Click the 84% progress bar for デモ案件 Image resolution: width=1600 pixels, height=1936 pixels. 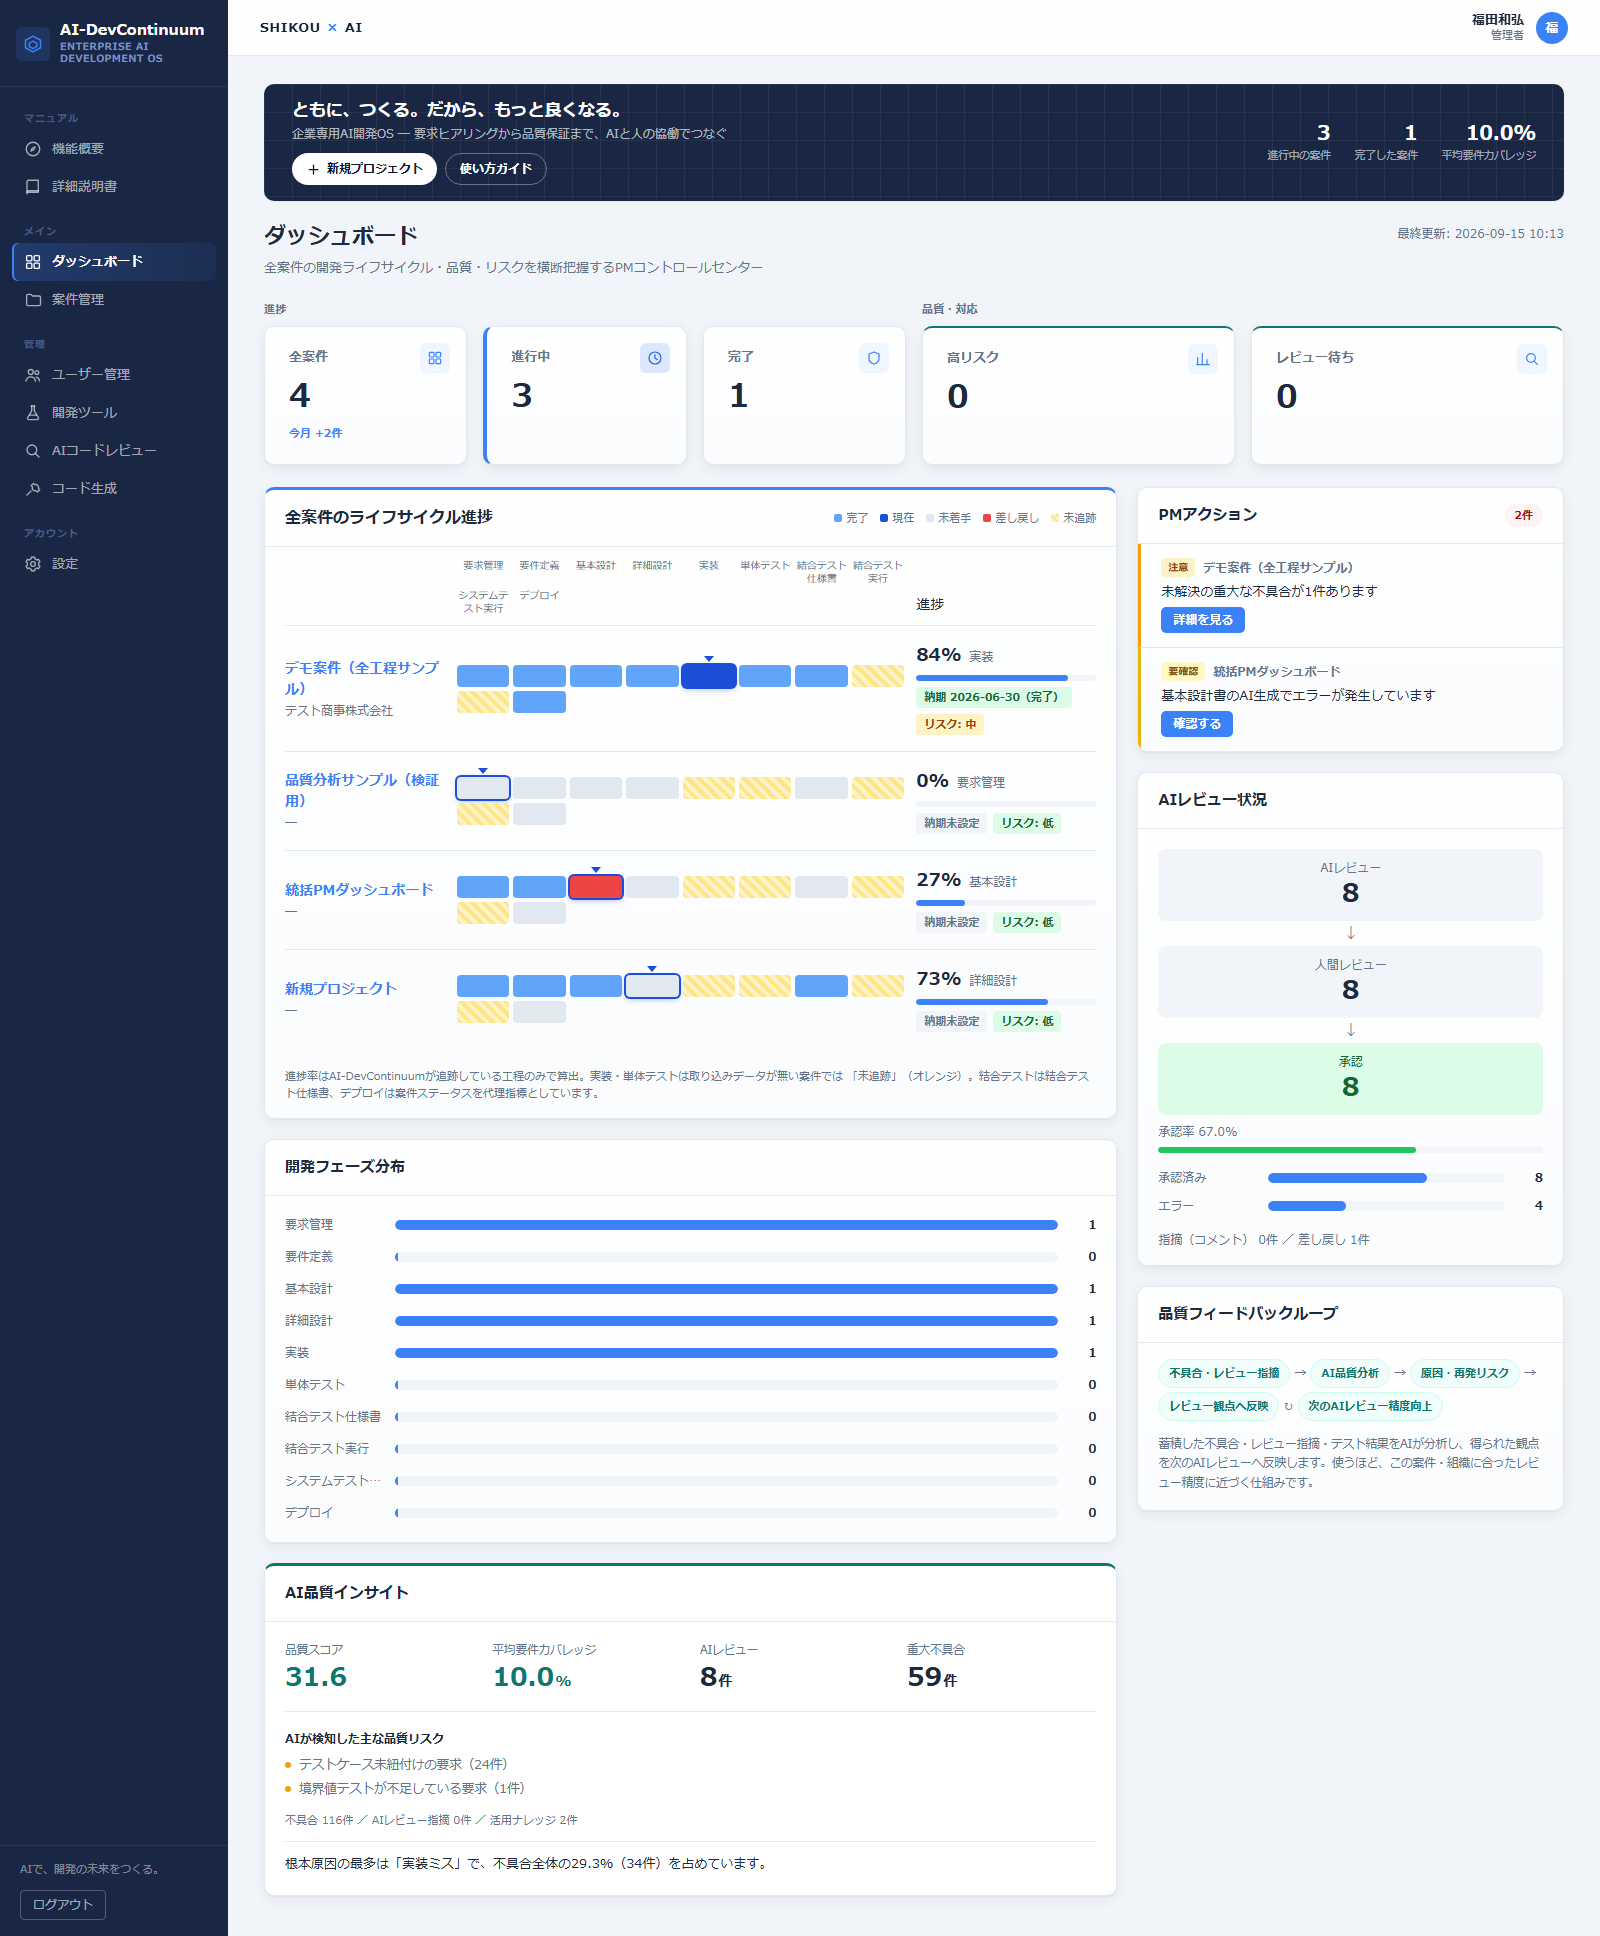[1006, 678]
